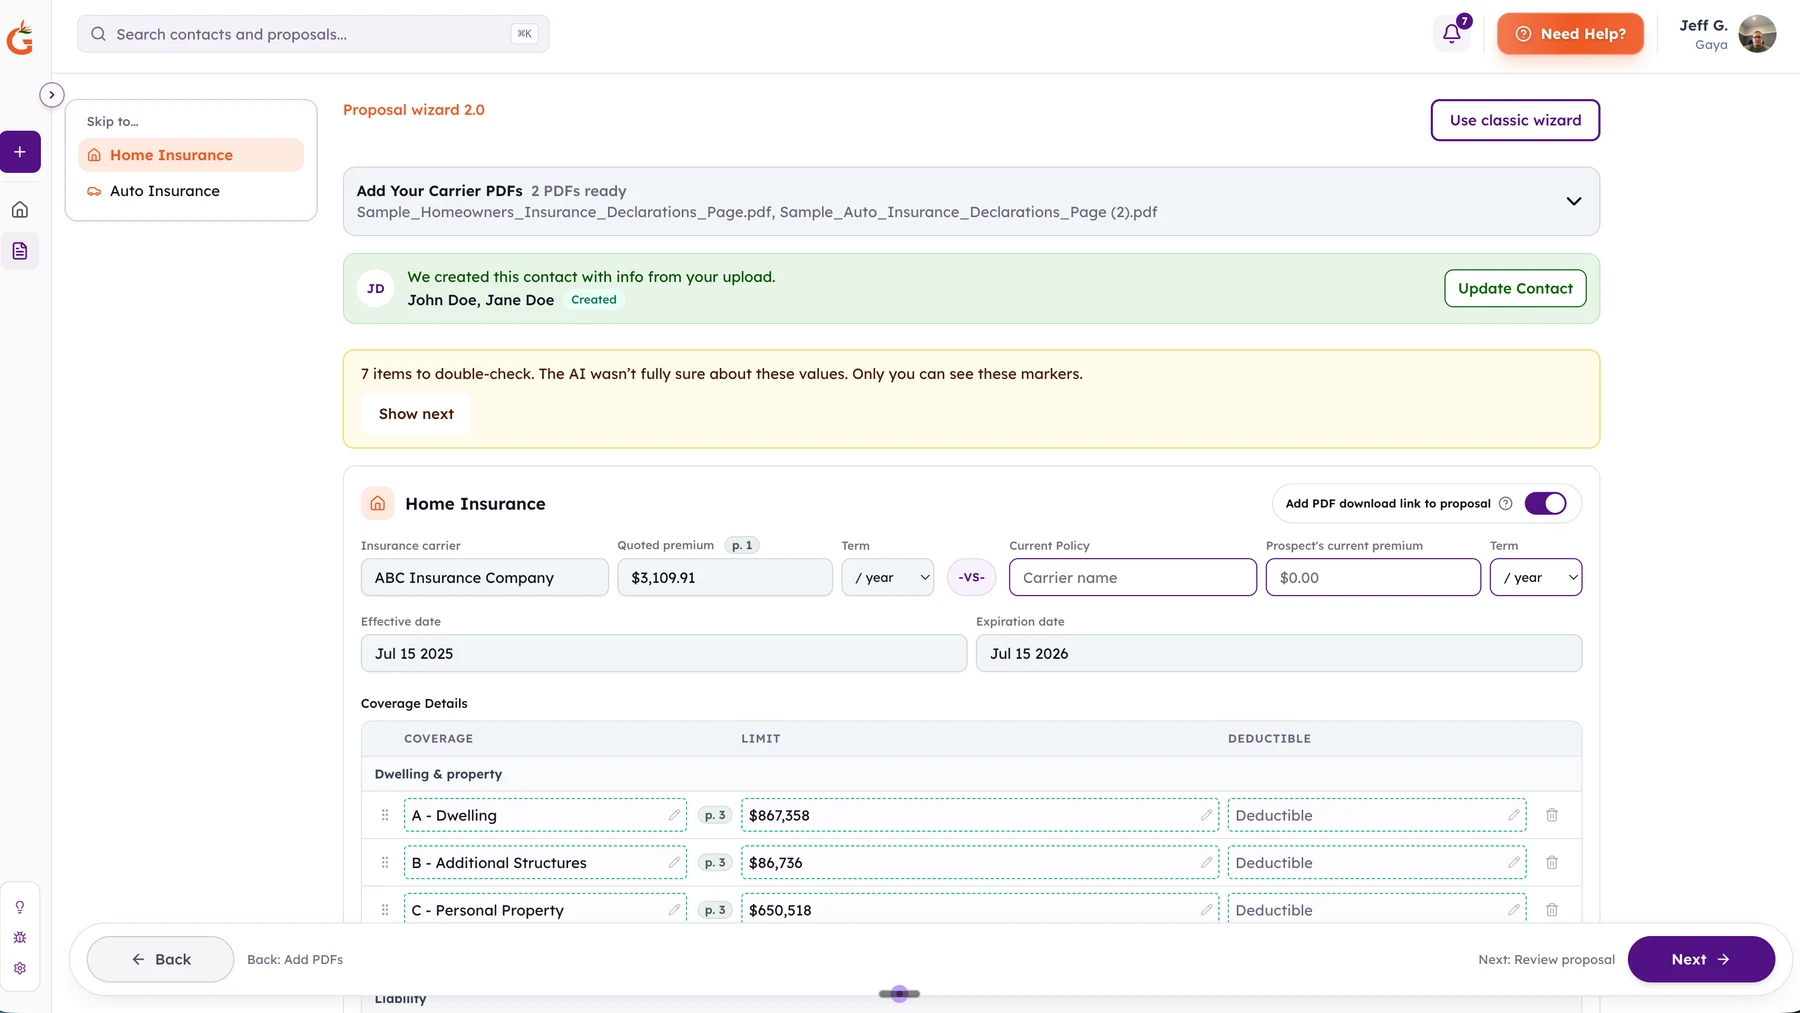Select Auto Insurance in Skip to list
The image size is (1800, 1013).
pyautogui.click(x=191, y=191)
